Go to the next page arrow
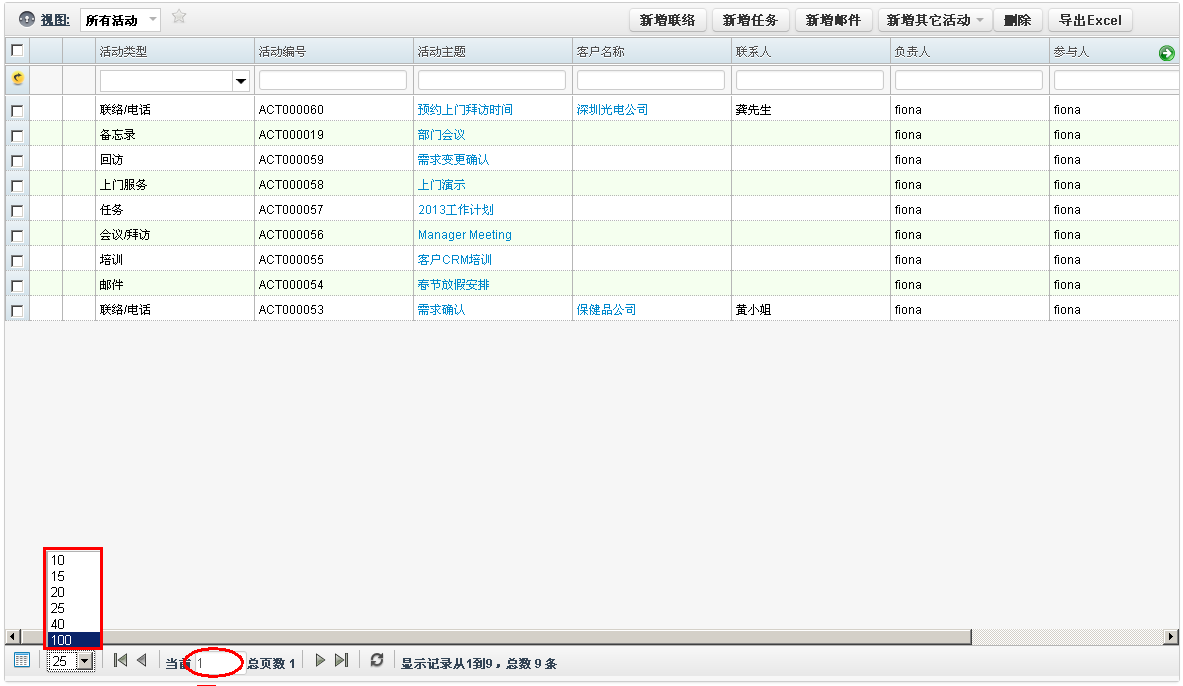The width and height of the screenshot is (1183, 686). [x=321, y=660]
